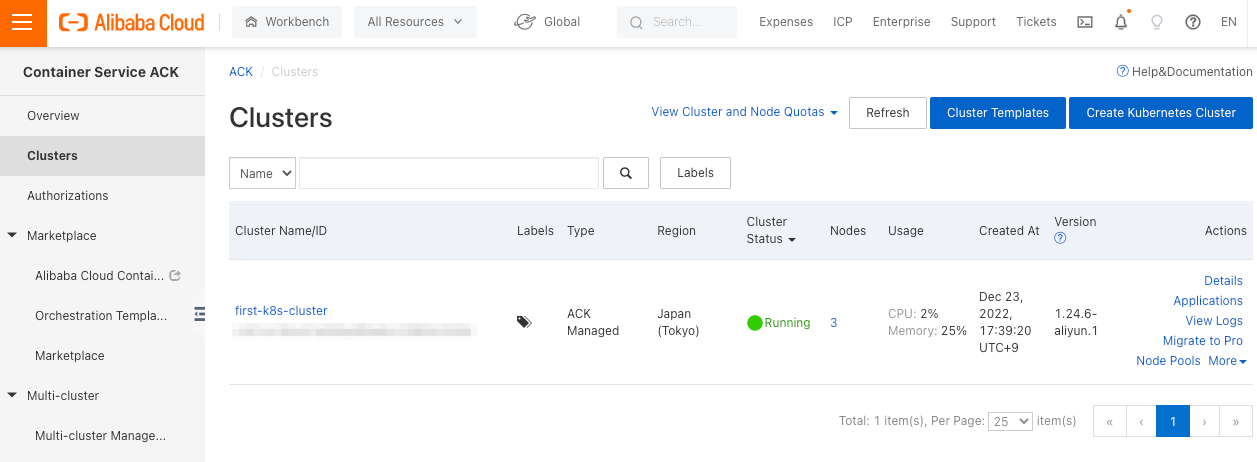Click Create Kubernetes Cluster button
The image size is (1257, 462).
point(1161,113)
